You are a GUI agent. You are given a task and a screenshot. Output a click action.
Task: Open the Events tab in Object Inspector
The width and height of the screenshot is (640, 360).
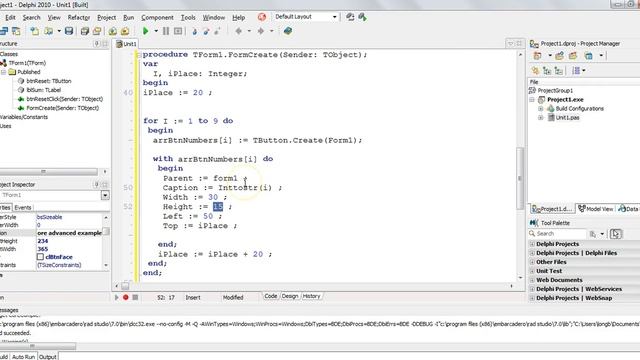(23, 207)
